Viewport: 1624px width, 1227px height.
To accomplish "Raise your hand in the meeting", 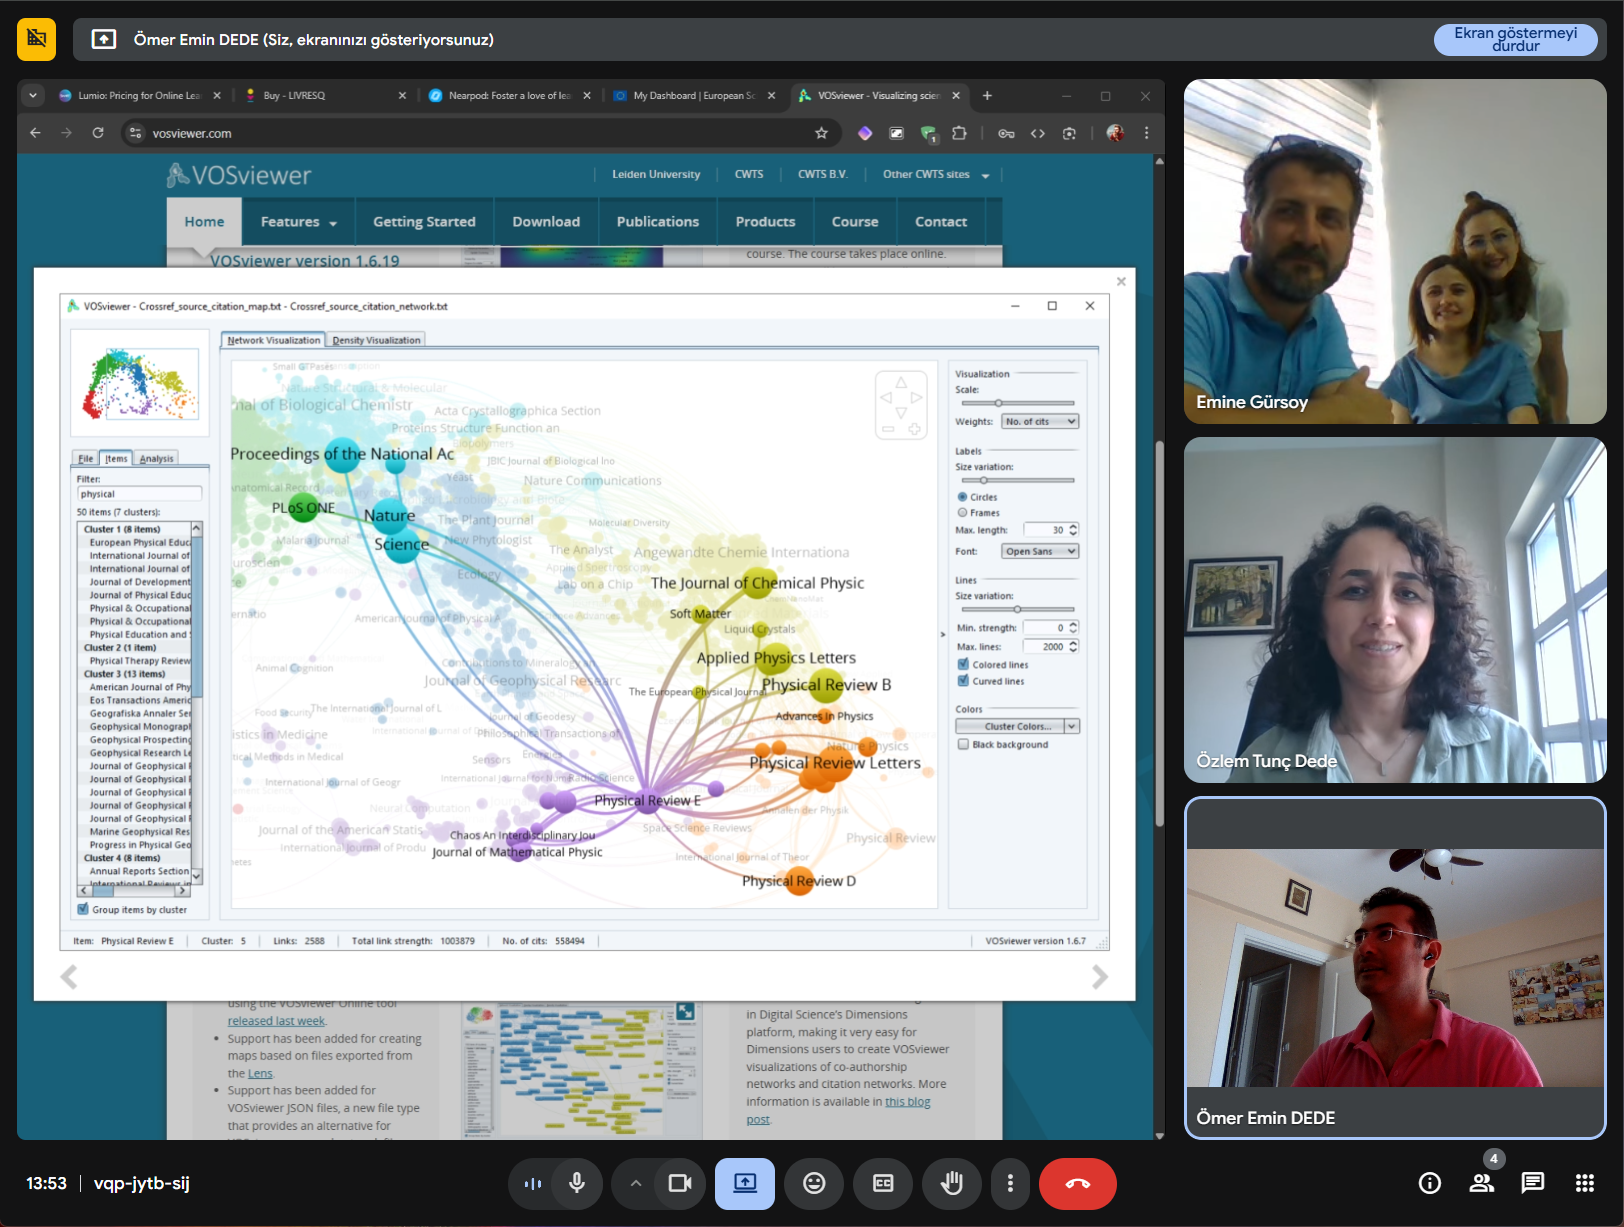I will click(952, 1183).
